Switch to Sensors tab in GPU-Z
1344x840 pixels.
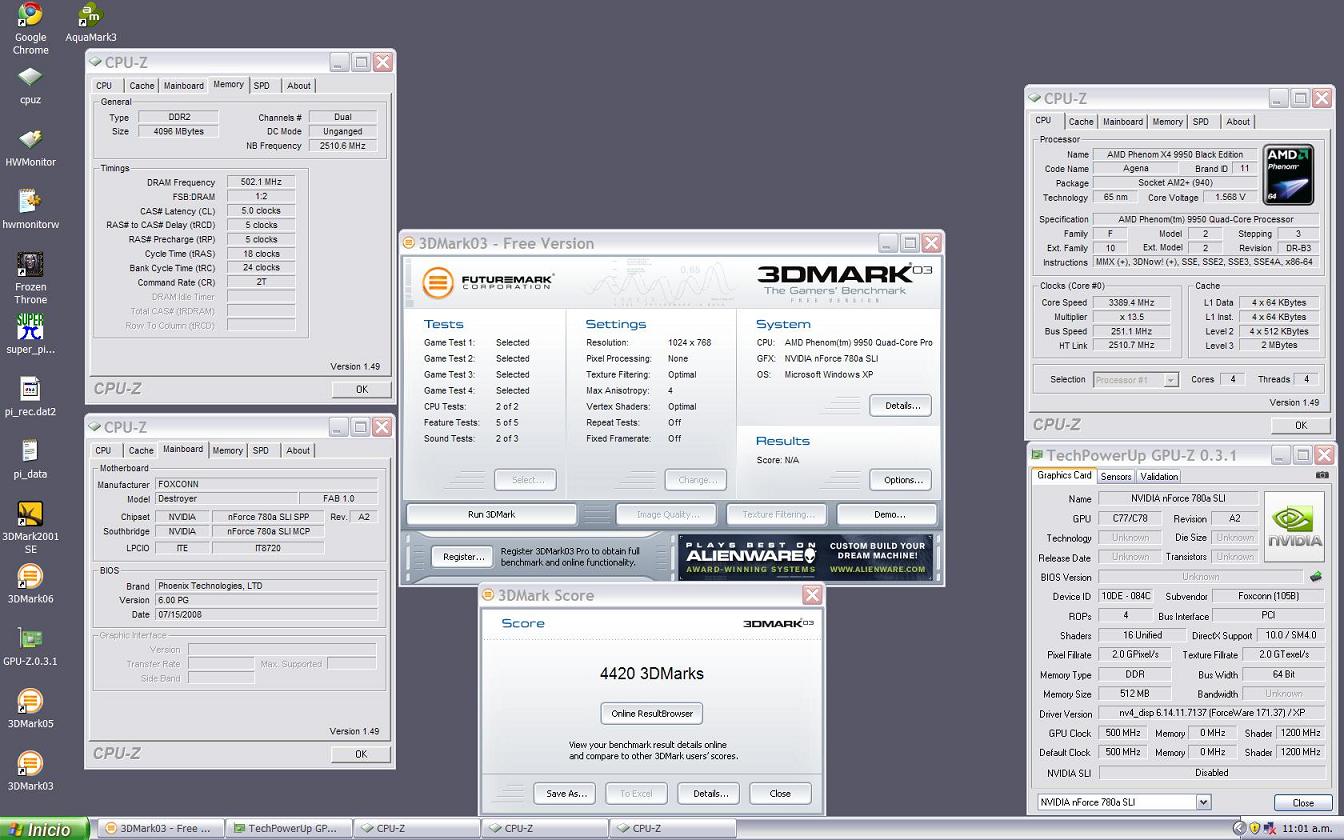pos(1116,477)
